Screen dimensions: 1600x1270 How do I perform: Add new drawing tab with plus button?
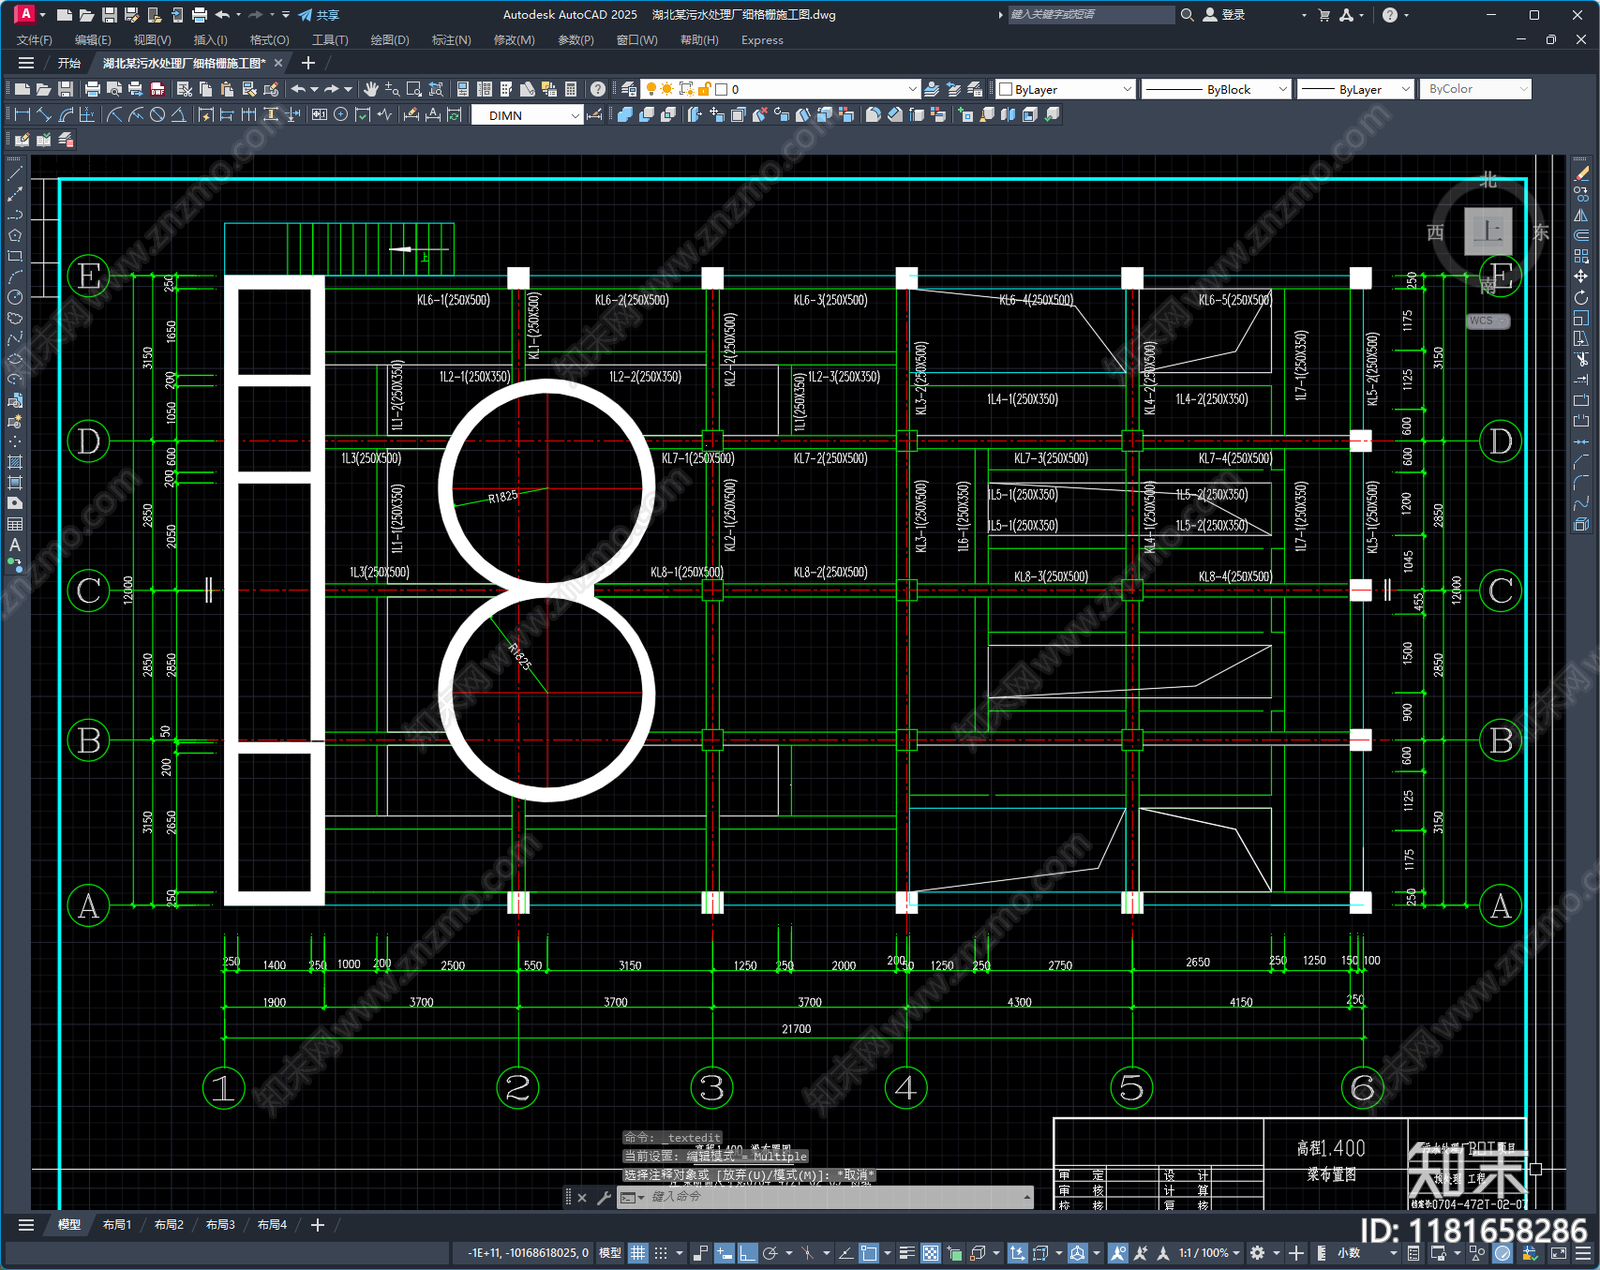tap(308, 63)
